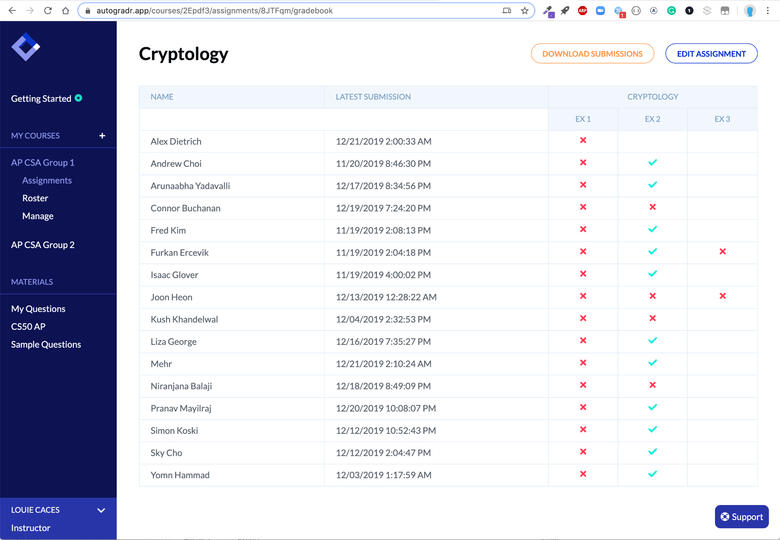Screen dimensions: 780x540
Task: Click the user profile avatar icon
Action: click(750, 10)
